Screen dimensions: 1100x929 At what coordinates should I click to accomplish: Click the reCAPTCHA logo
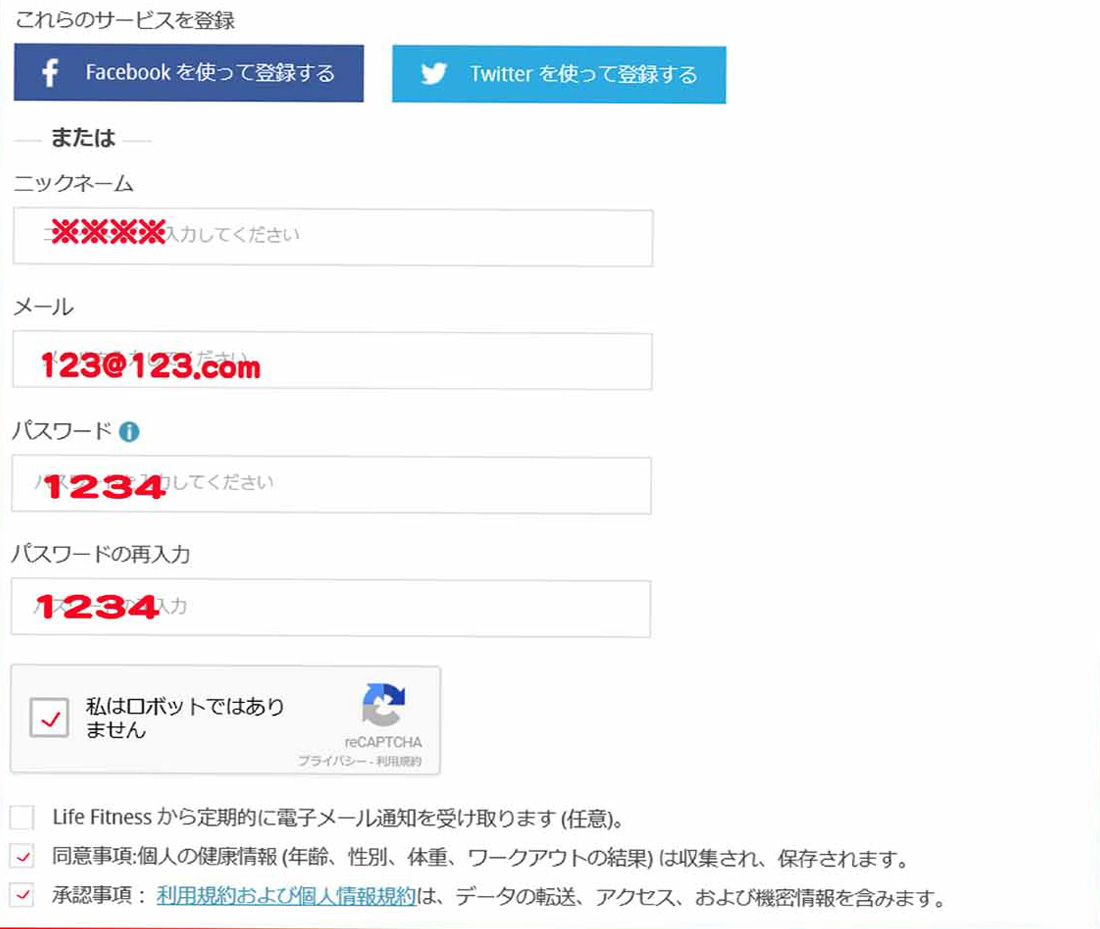[384, 705]
